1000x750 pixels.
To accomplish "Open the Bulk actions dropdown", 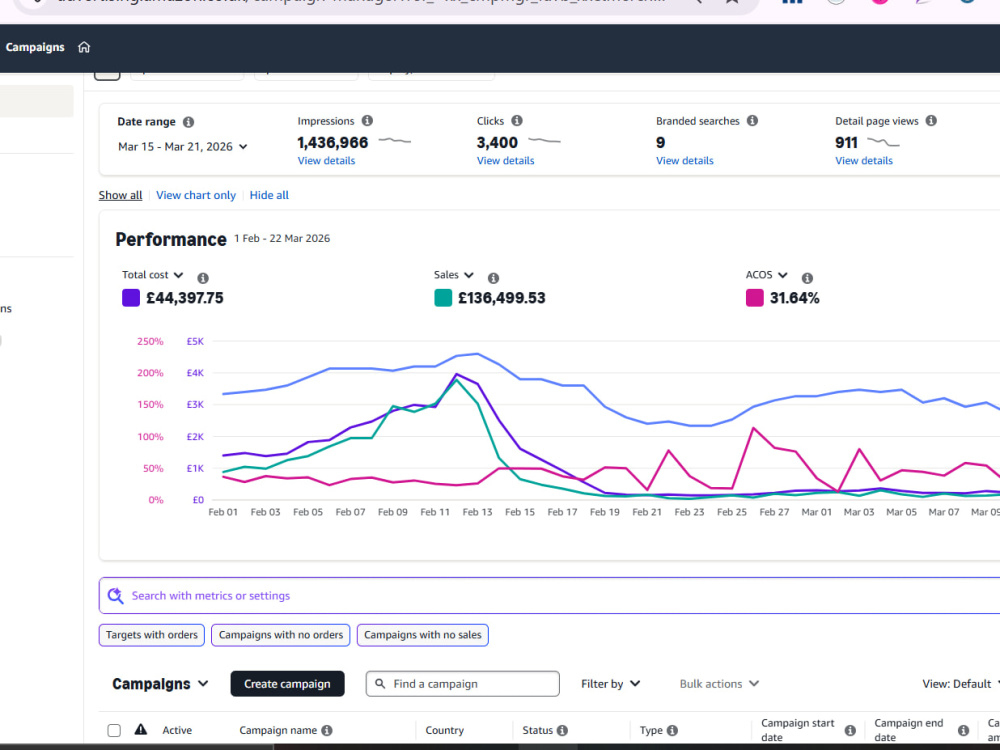I will [x=719, y=684].
